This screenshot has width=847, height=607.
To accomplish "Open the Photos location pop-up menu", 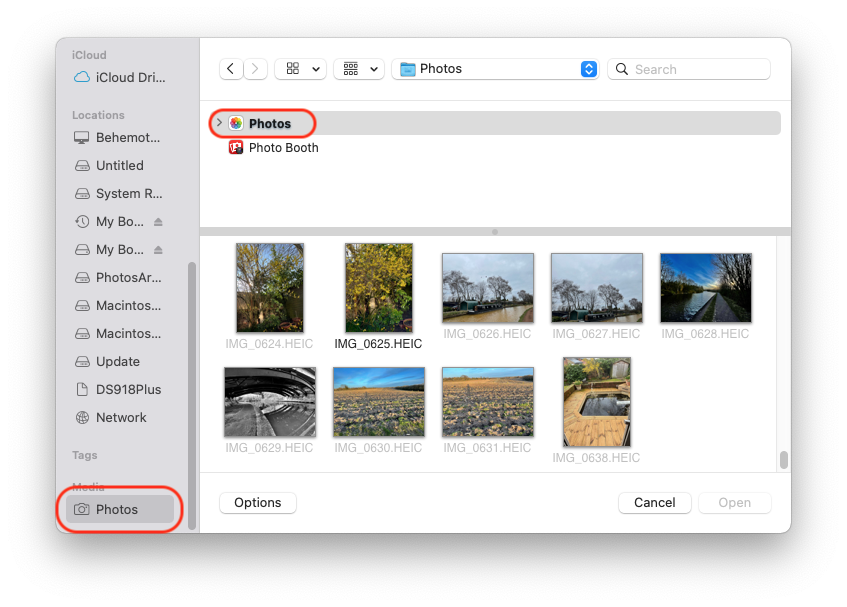I will [x=495, y=69].
